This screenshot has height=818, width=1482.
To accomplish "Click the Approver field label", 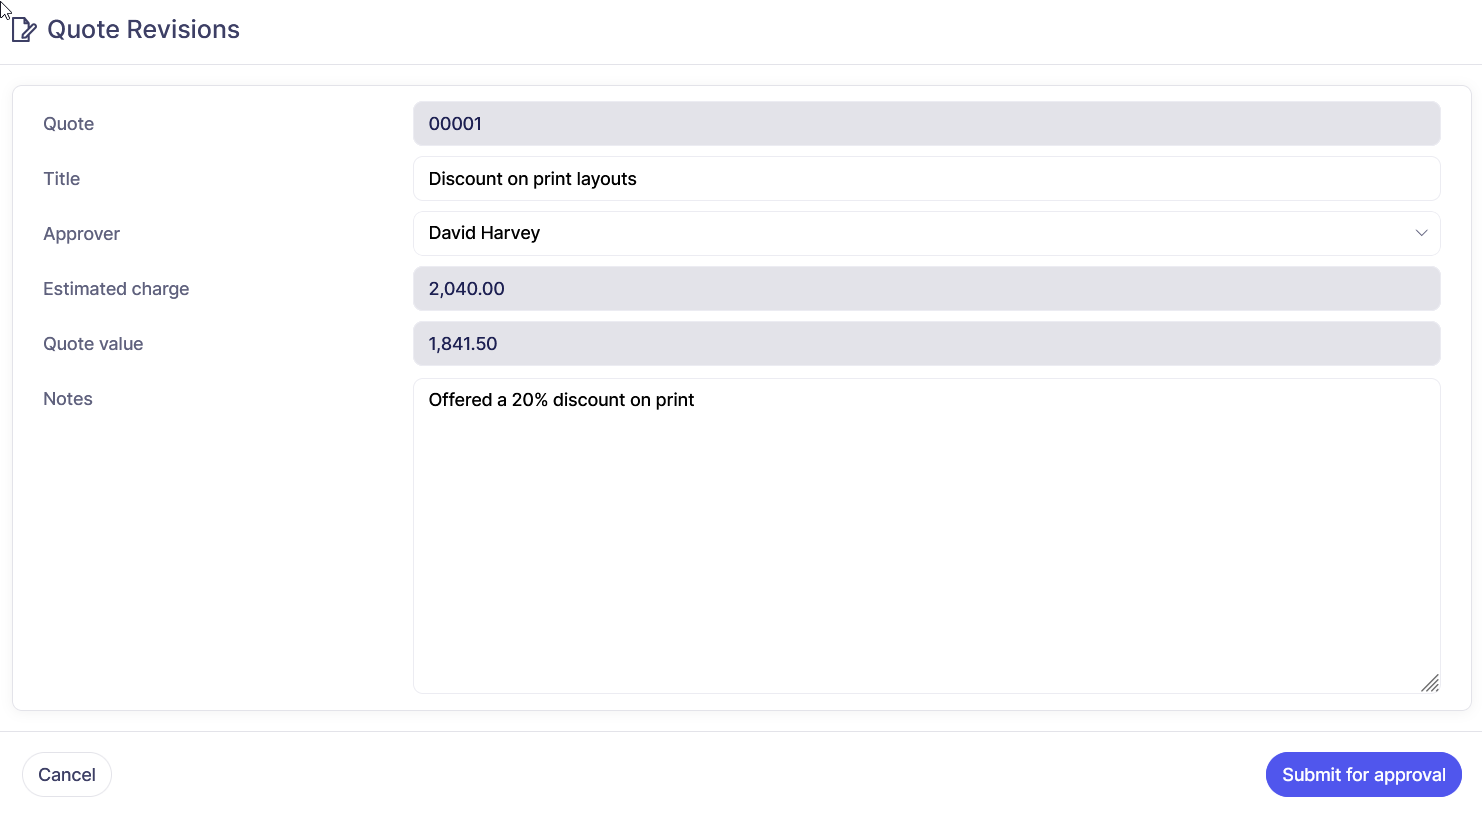I will coord(81,234).
